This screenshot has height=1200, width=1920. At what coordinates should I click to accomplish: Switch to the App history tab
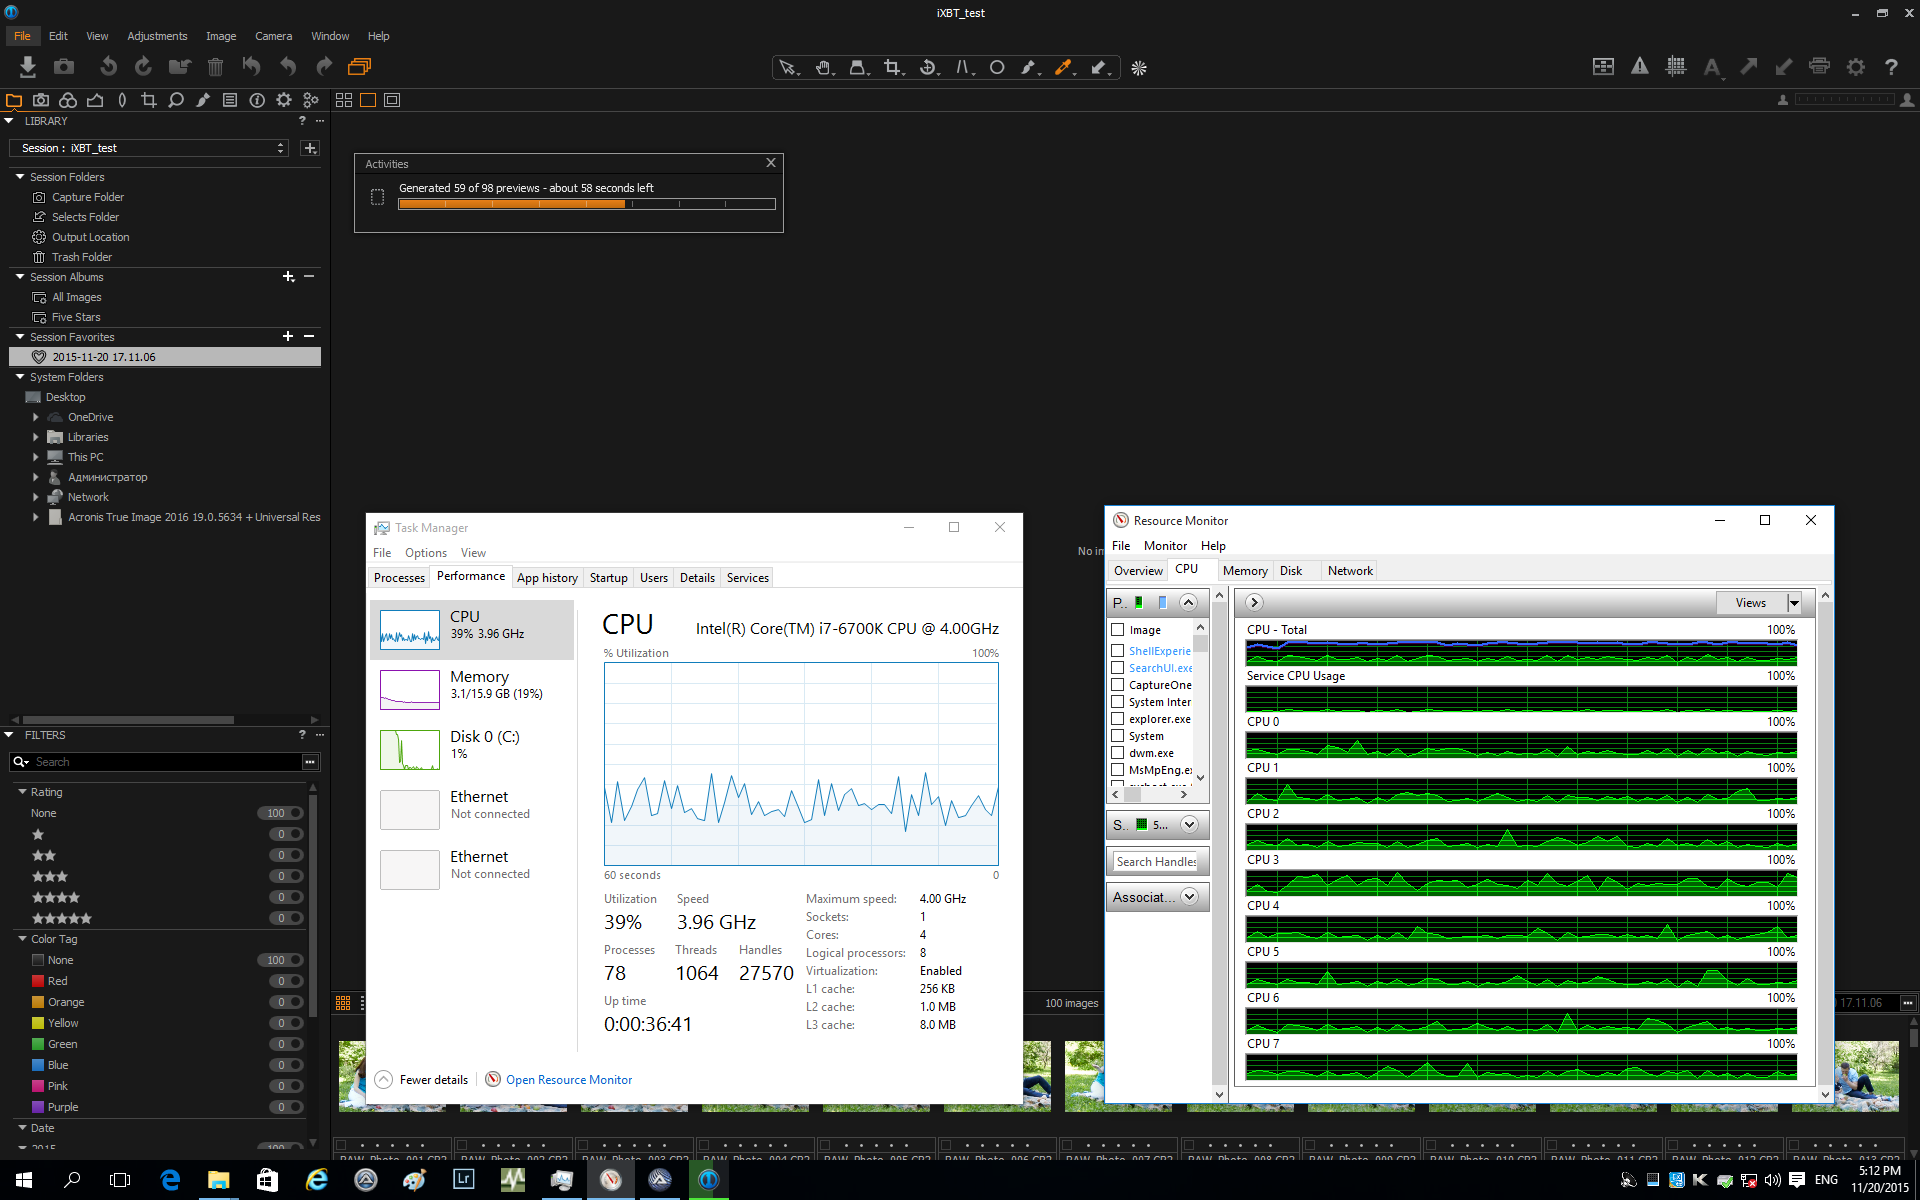(x=547, y=578)
